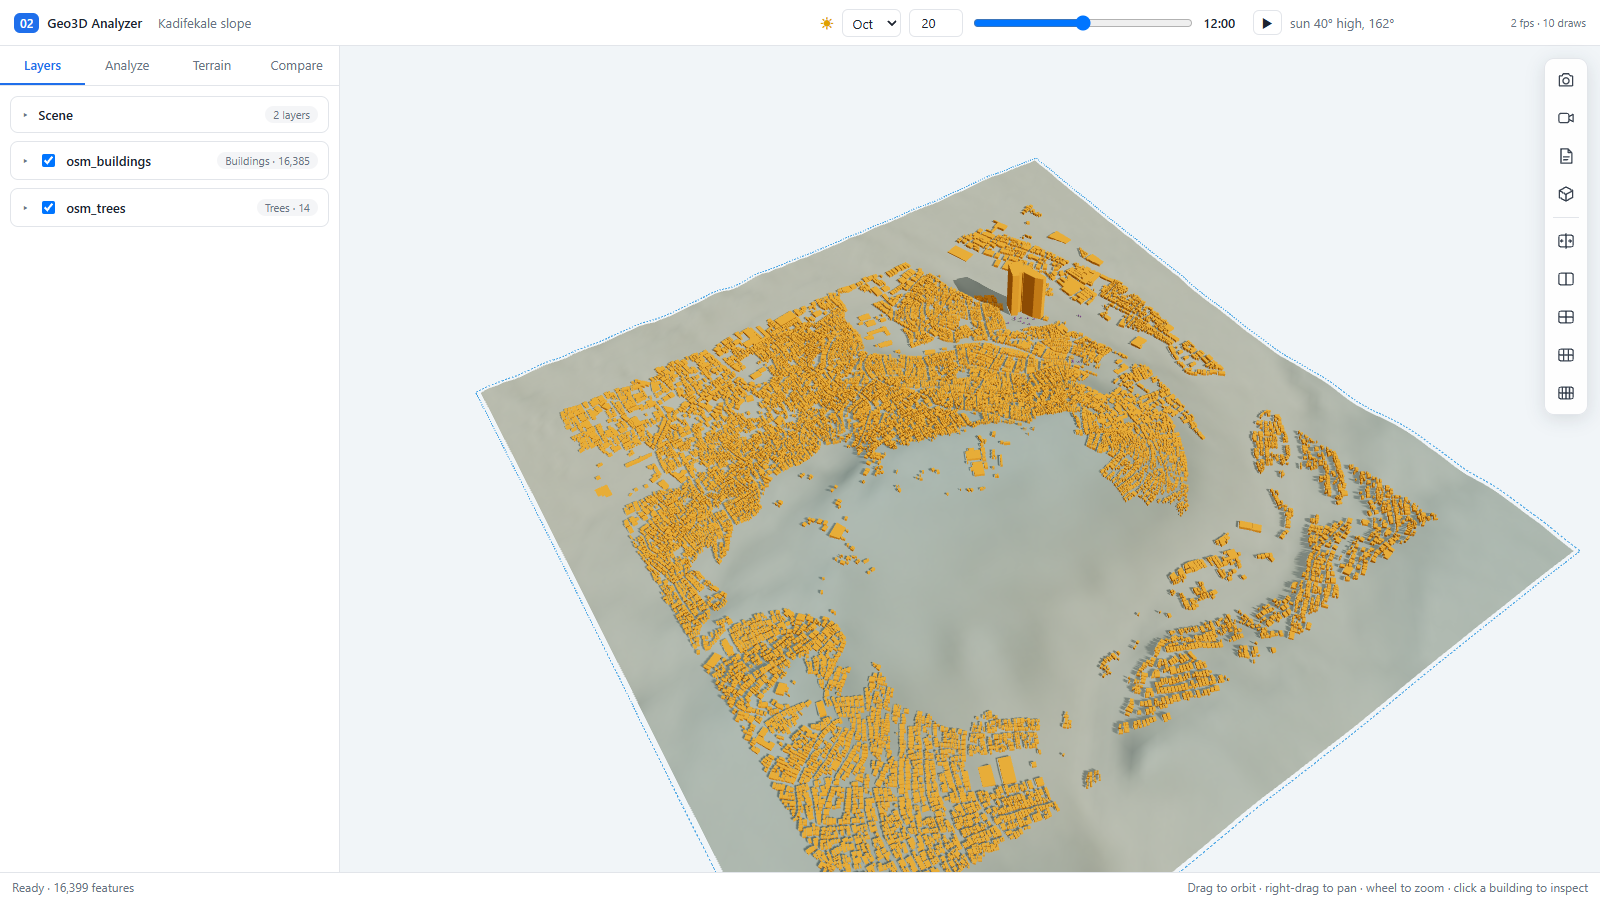Open the month dropdown showing Oct
This screenshot has height=900, width=1600.
tap(871, 23)
